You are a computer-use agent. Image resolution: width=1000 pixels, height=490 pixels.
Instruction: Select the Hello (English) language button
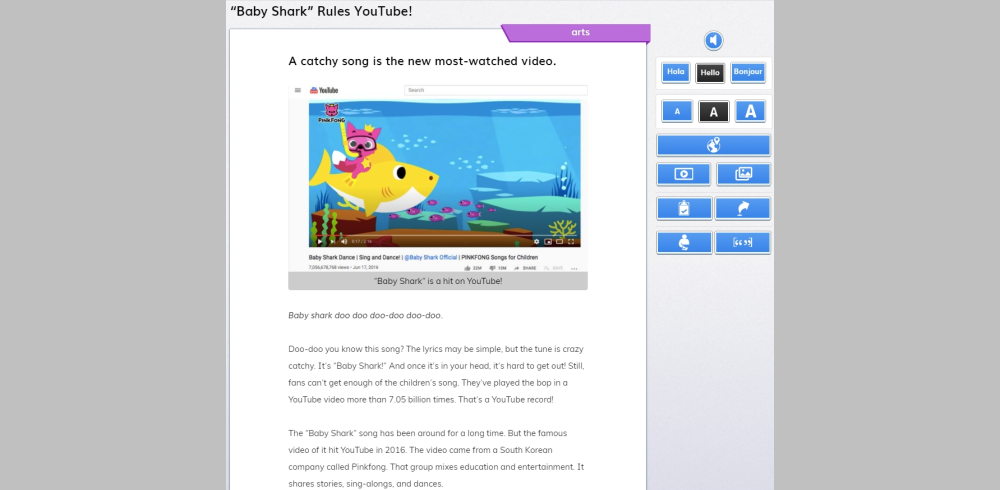click(x=710, y=73)
